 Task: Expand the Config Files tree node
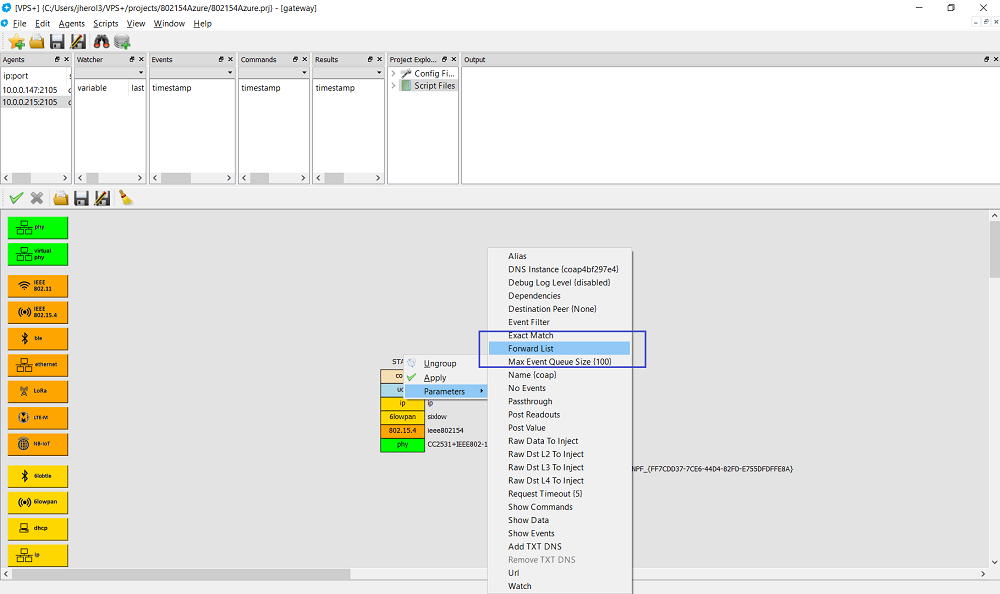click(394, 74)
